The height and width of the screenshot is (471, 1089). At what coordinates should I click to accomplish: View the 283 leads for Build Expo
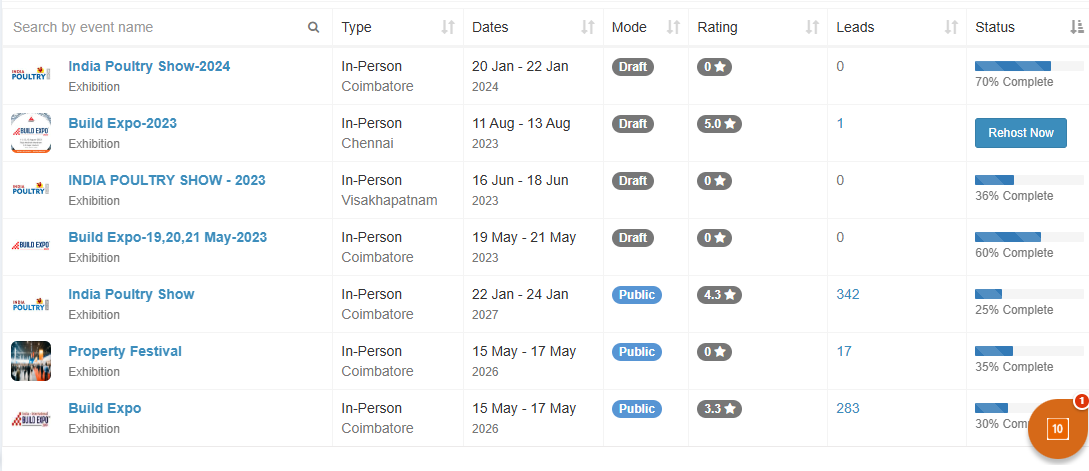(x=847, y=408)
